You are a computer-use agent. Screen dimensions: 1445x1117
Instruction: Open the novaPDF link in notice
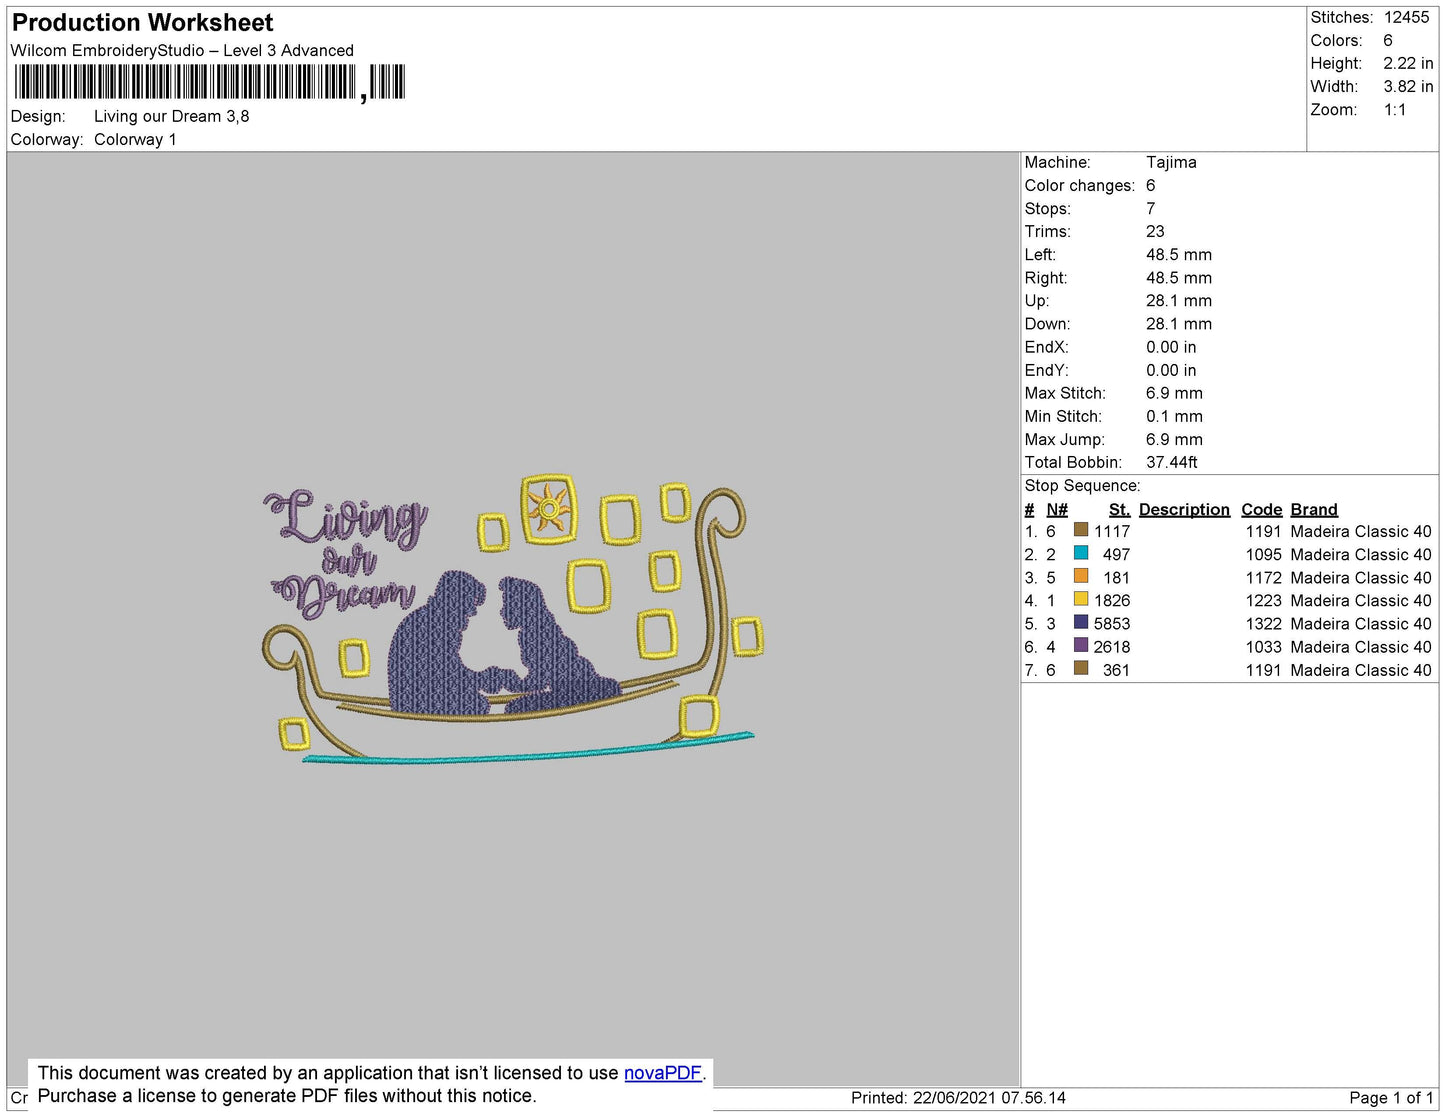(662, 1073)
